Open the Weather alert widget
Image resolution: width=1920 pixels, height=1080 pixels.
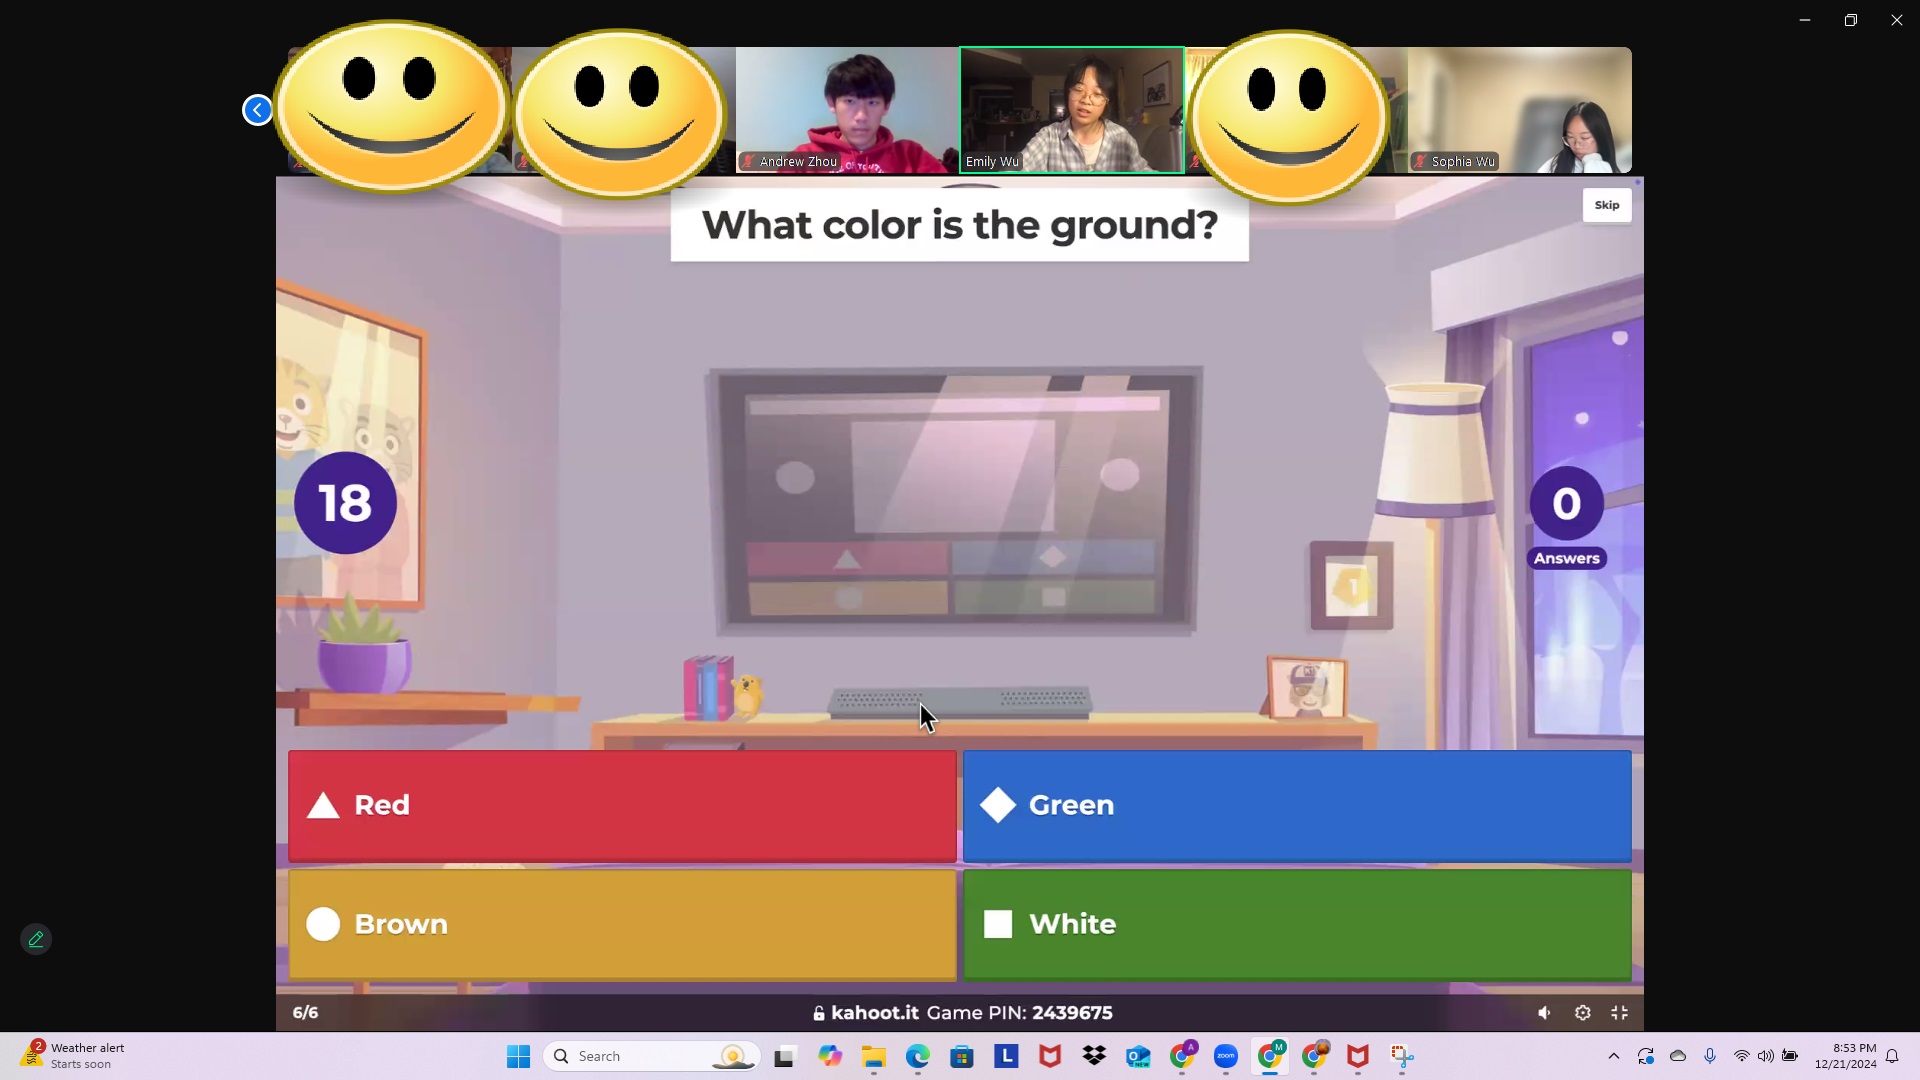click(x=74, y=1056)
